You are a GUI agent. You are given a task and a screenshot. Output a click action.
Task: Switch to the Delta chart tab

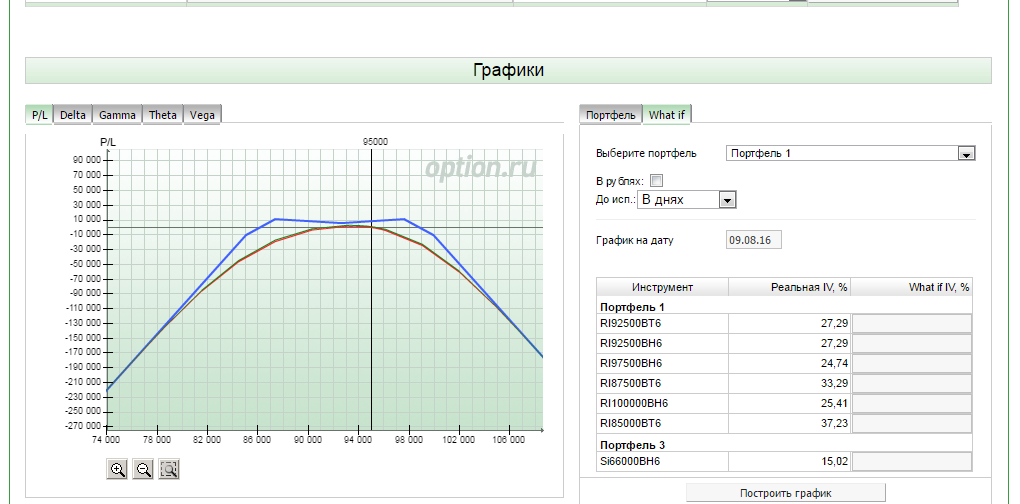pyautogui.click(x=73, y=114)
